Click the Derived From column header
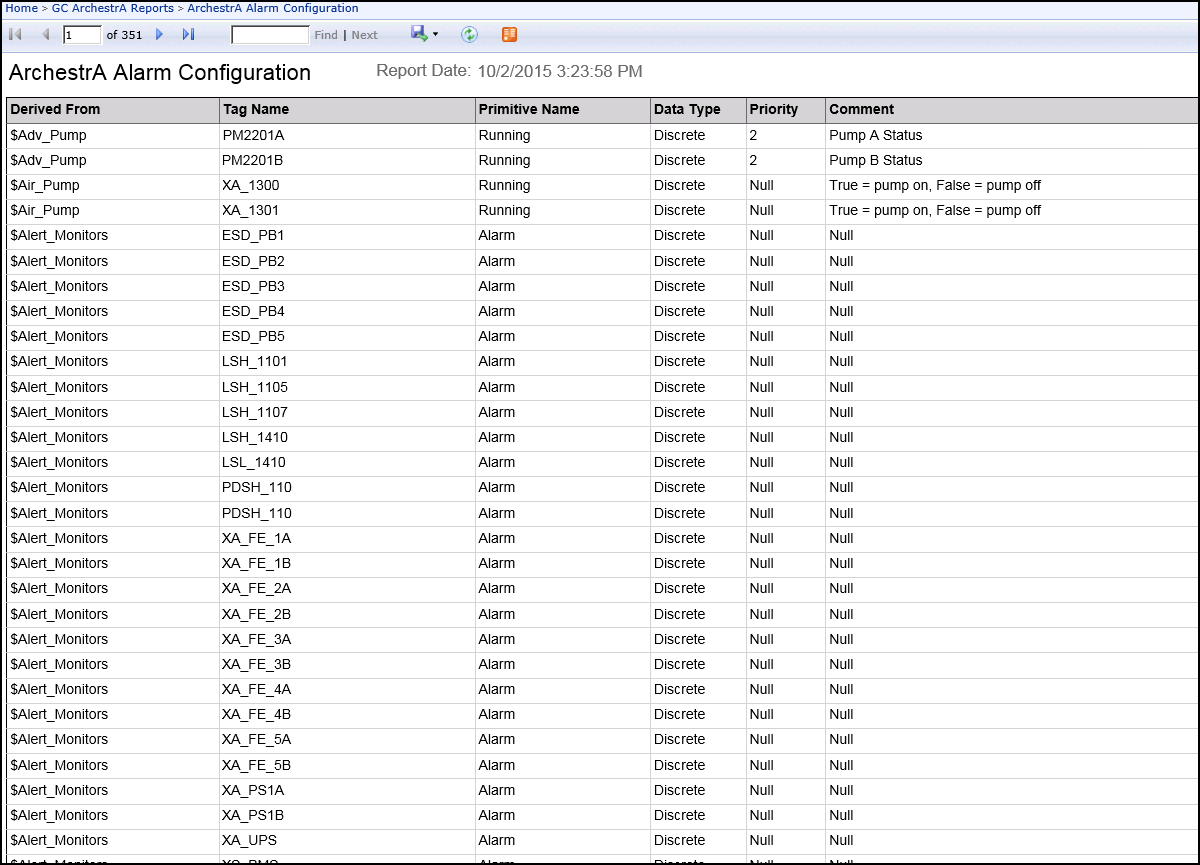The image size is (1200, 865). click(x=55, y=110)
